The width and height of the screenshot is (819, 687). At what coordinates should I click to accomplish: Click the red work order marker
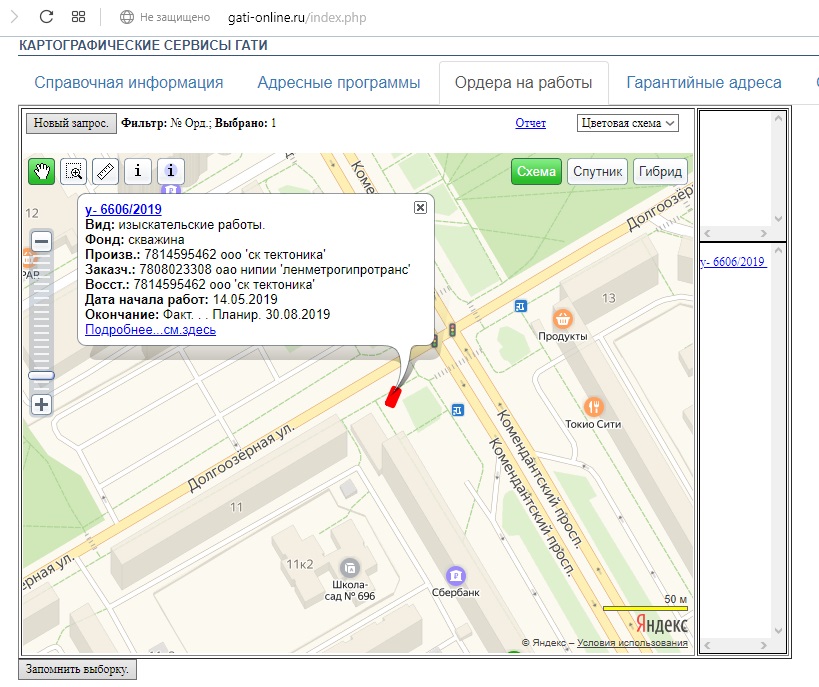393,397
